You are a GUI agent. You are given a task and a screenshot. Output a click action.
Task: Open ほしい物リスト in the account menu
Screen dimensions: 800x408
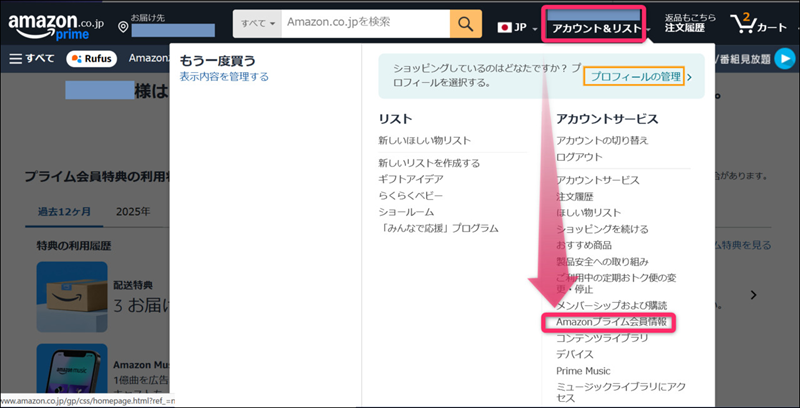[588, 213]
